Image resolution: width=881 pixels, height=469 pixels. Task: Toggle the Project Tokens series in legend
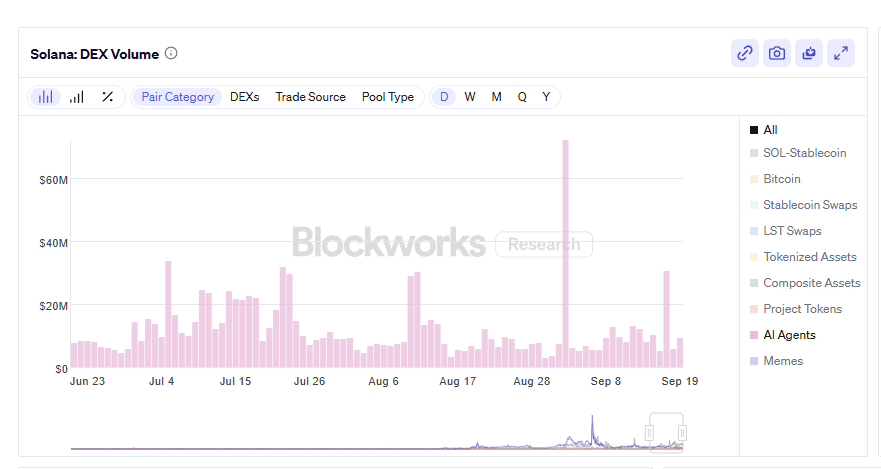pos(796,309)
